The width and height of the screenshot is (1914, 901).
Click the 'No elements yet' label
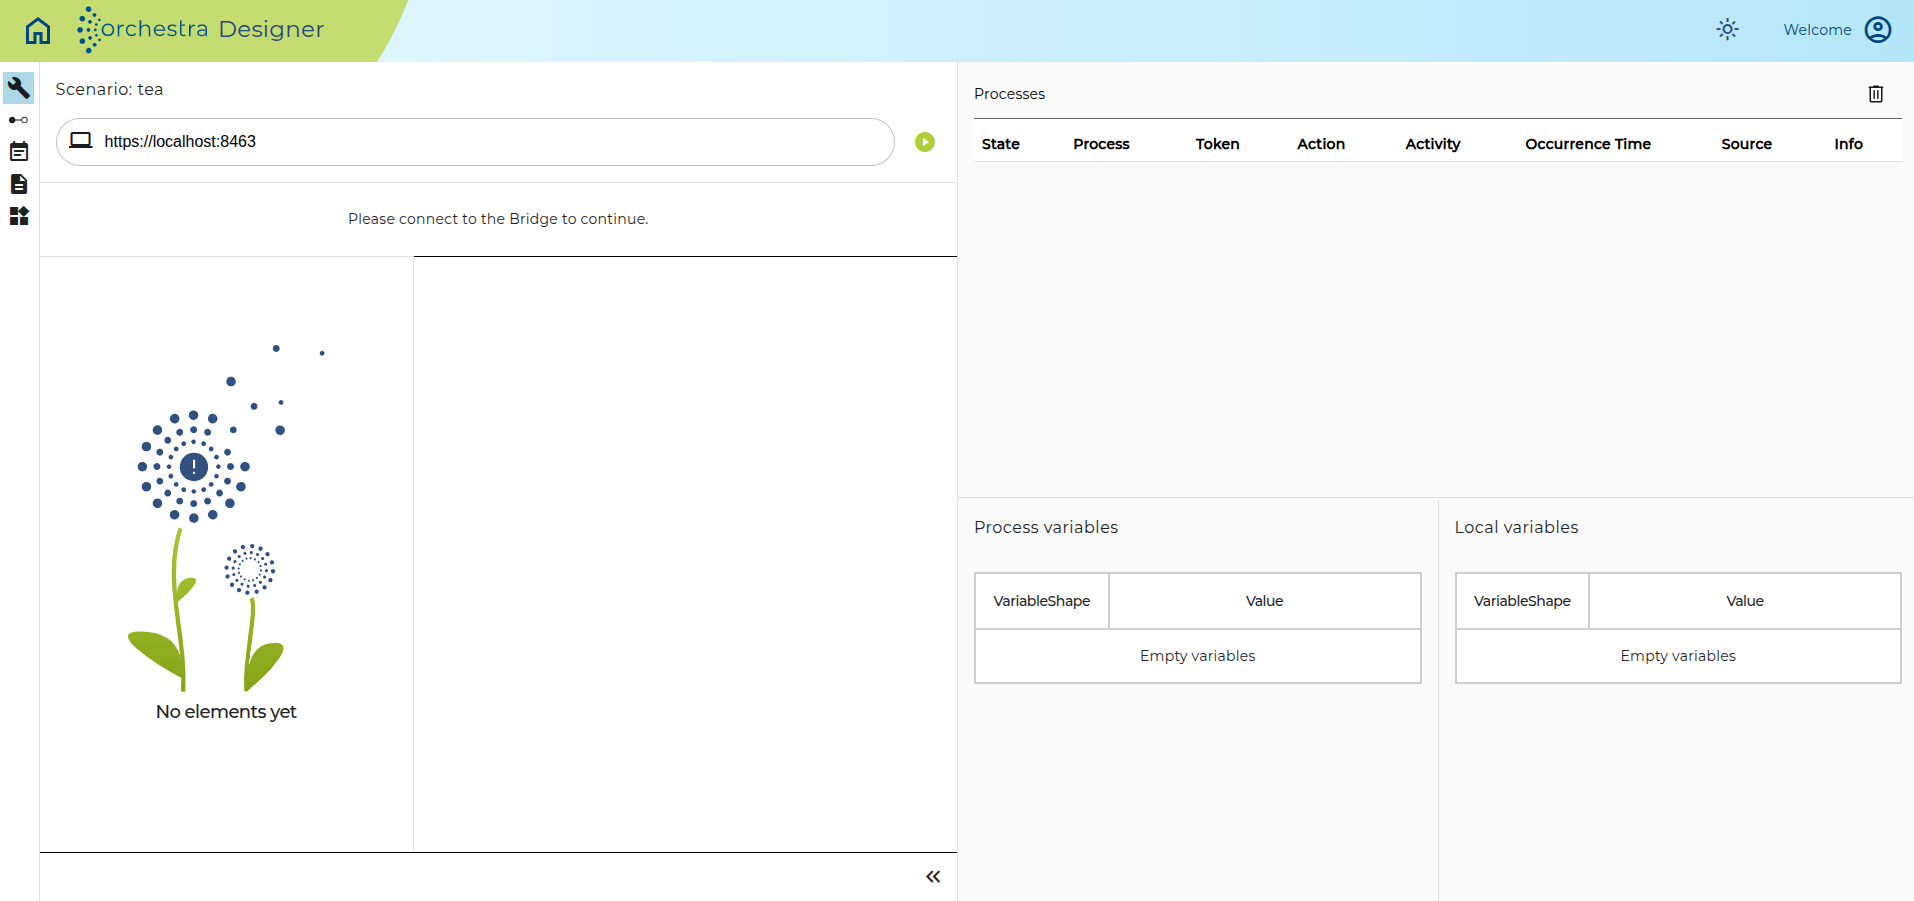(x=226, y=712)
